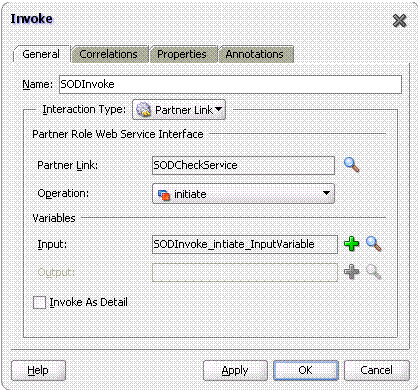Click green plus to auto-create input variable
418x391 pixels.
[x=351, y=244]
